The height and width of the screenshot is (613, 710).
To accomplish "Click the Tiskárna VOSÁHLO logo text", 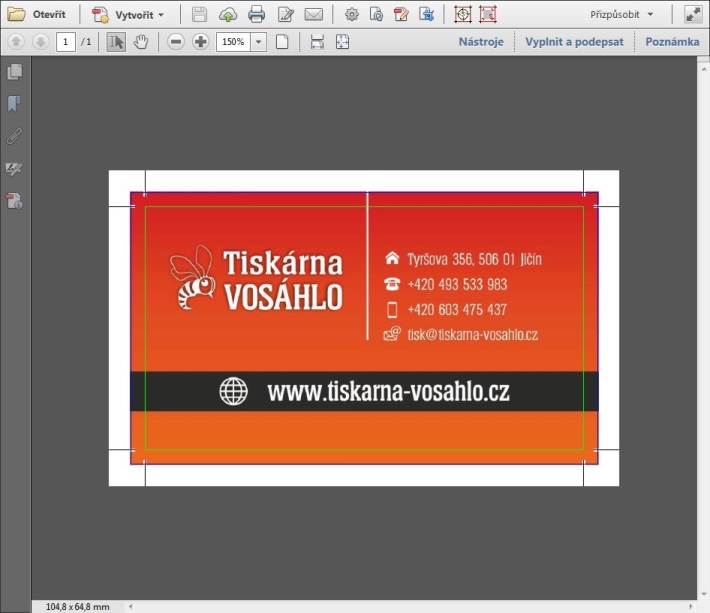I will [x=283, y=280].
